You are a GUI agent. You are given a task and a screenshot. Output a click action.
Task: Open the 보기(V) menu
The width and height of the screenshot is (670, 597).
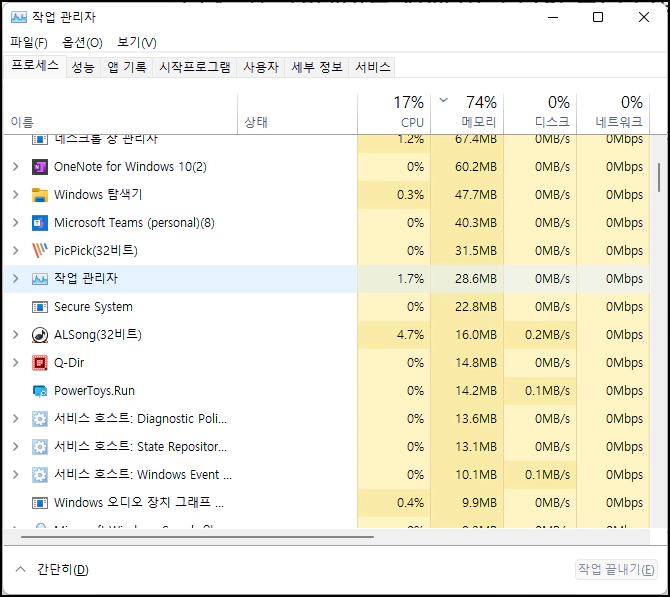[137, 42]
